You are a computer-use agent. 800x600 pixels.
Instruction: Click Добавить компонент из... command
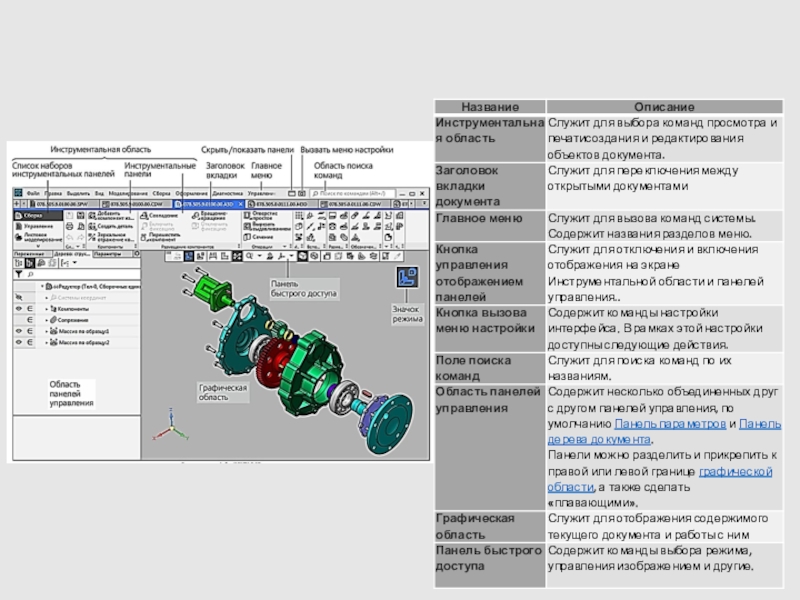[x=111, y=215]
